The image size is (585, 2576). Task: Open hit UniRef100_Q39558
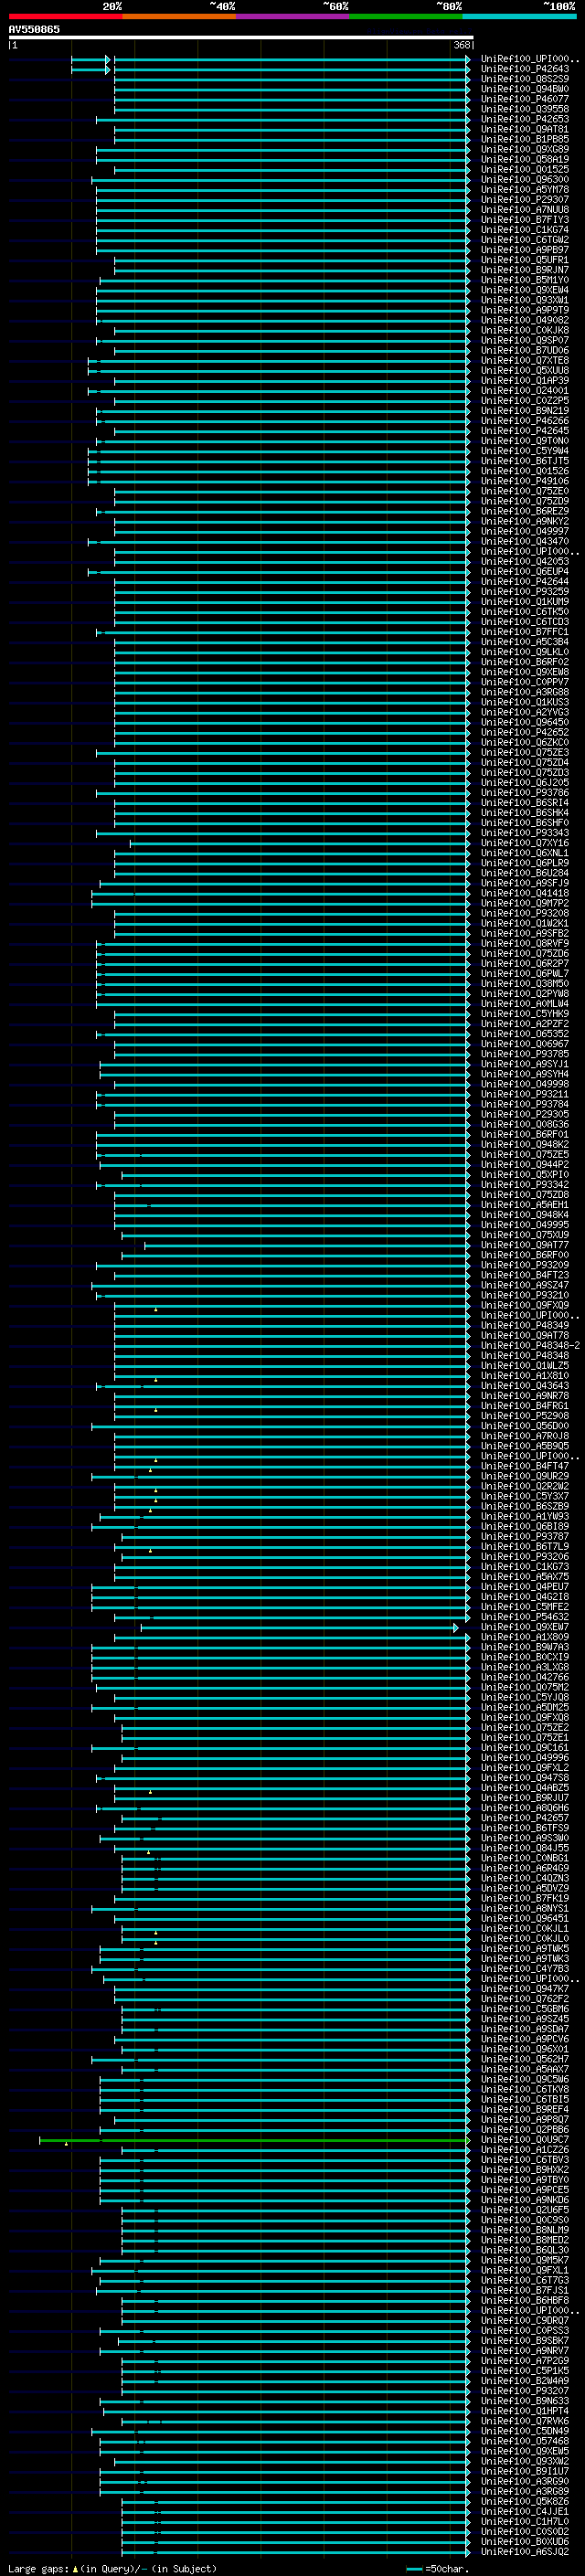point(525,109)
